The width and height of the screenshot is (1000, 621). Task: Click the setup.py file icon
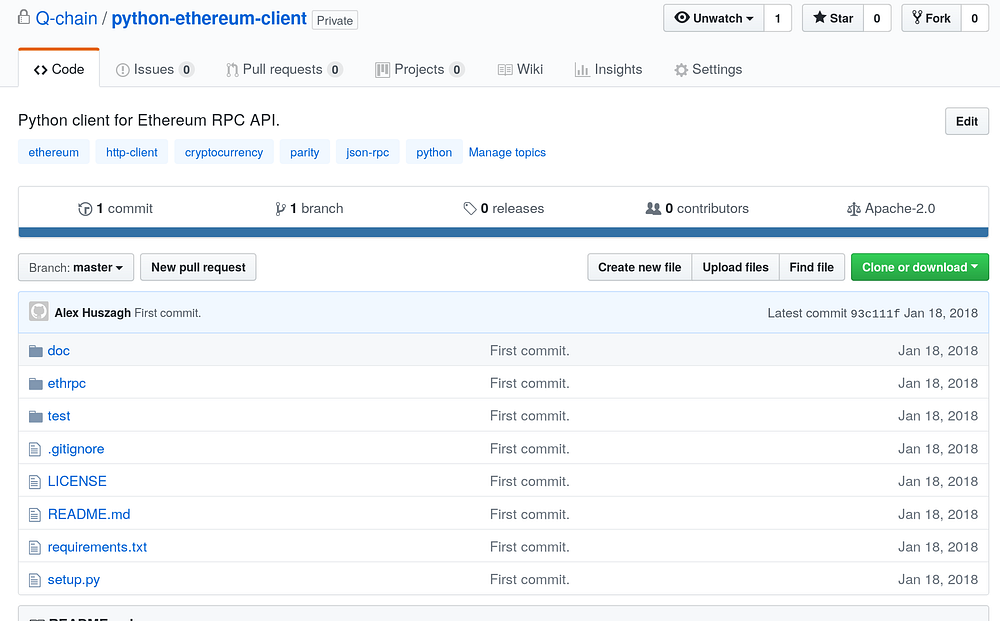pyautogui.click(x=35, y=580)
